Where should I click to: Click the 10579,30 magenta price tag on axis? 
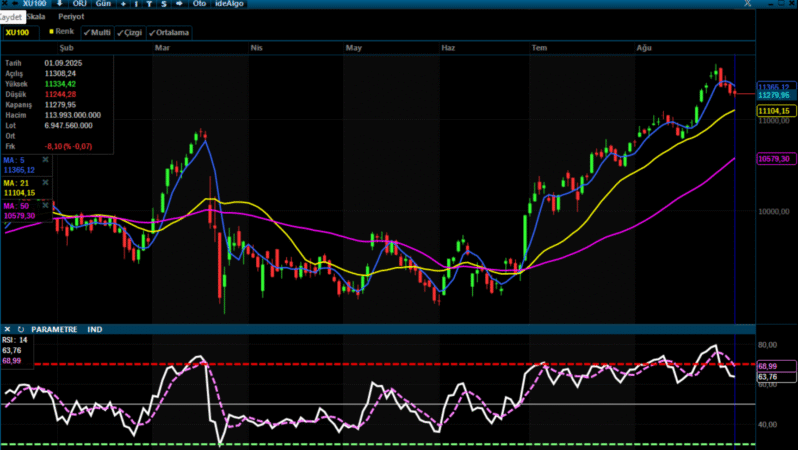[776, 159]
